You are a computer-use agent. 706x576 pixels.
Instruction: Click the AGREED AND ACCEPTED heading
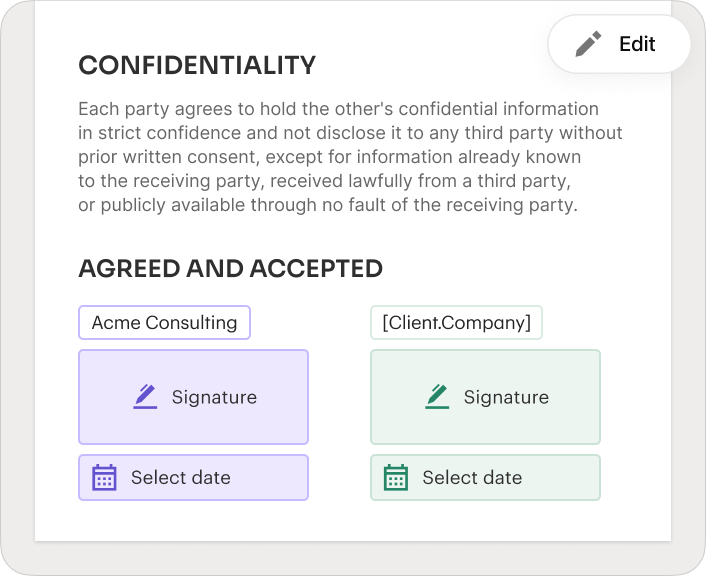pyautogui.click(x=231, y=269)
